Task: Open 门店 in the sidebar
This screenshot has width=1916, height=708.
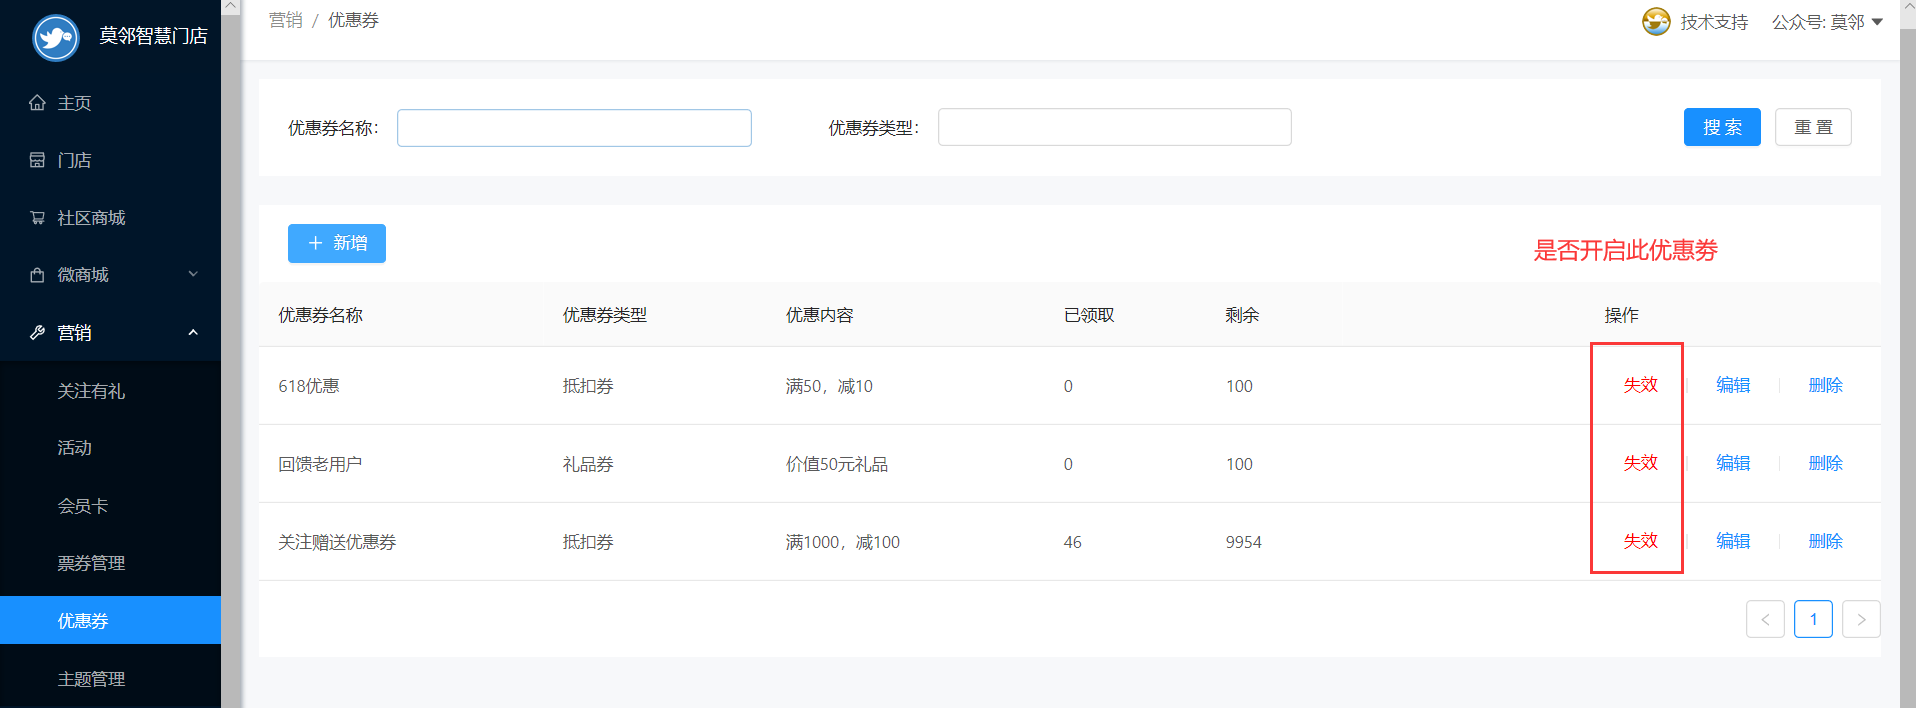Action: [110, 160]
